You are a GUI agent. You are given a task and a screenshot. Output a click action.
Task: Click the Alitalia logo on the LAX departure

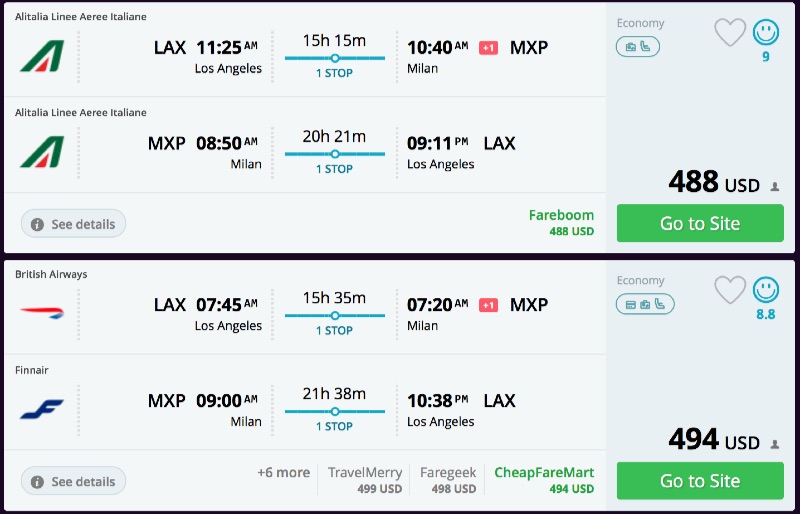click(41, 56)
